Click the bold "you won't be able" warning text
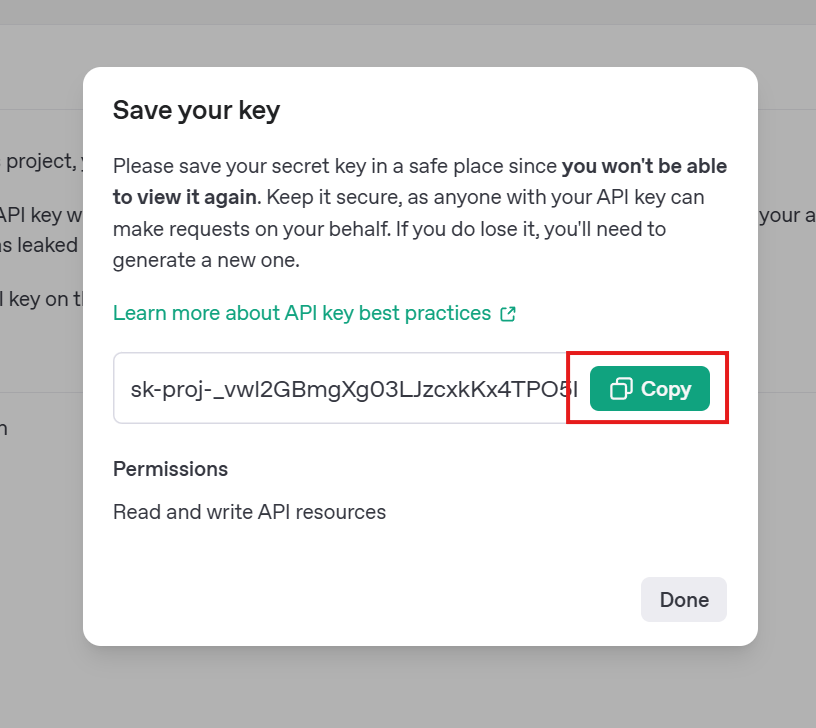 (x=644, y=166)
